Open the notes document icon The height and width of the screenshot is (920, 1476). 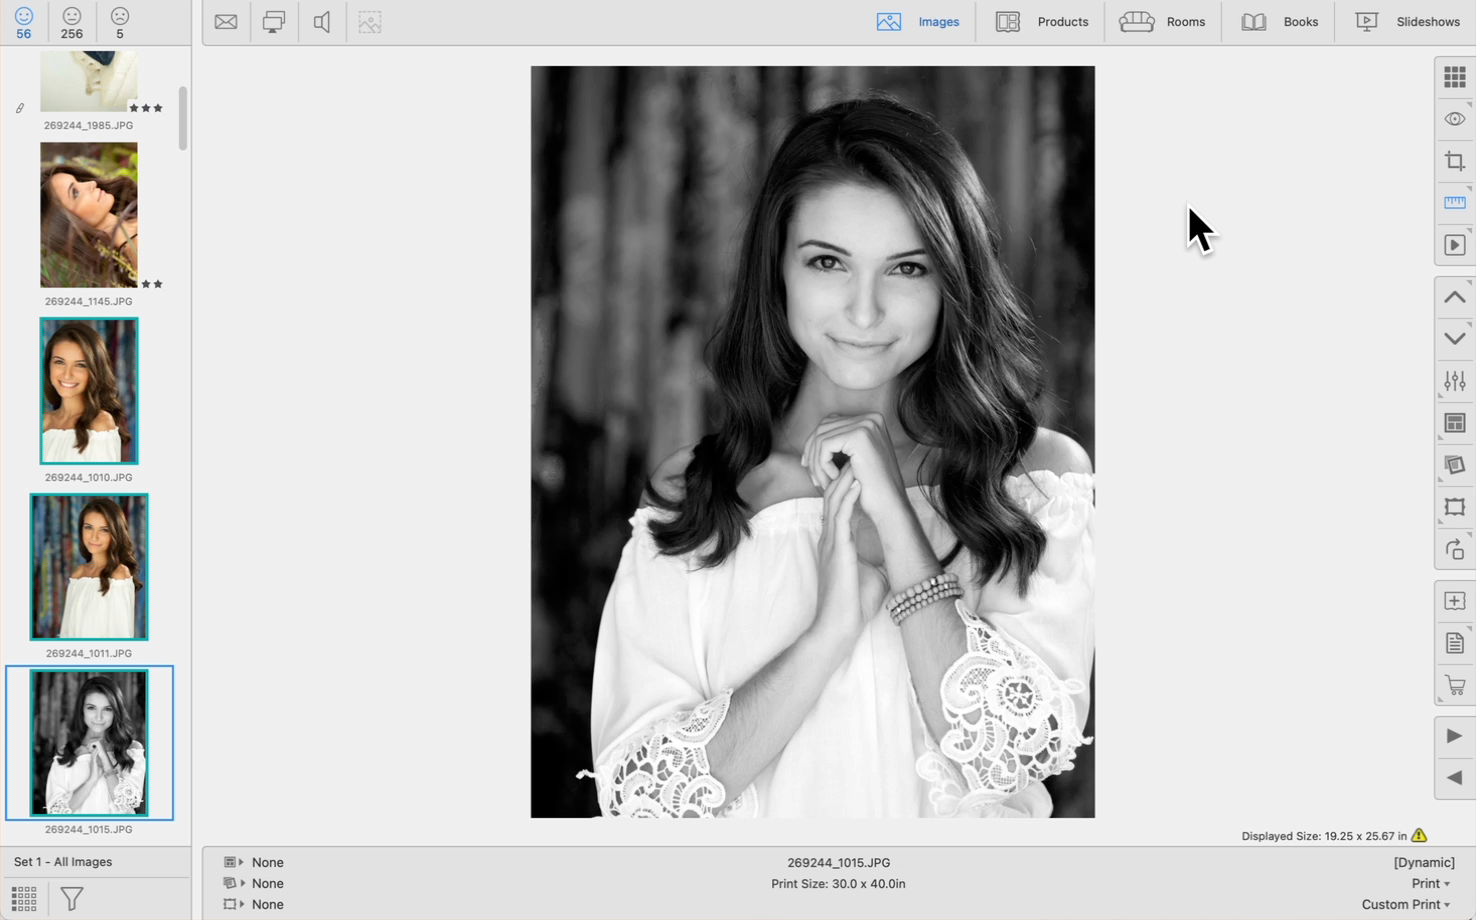coord(1454,643)
